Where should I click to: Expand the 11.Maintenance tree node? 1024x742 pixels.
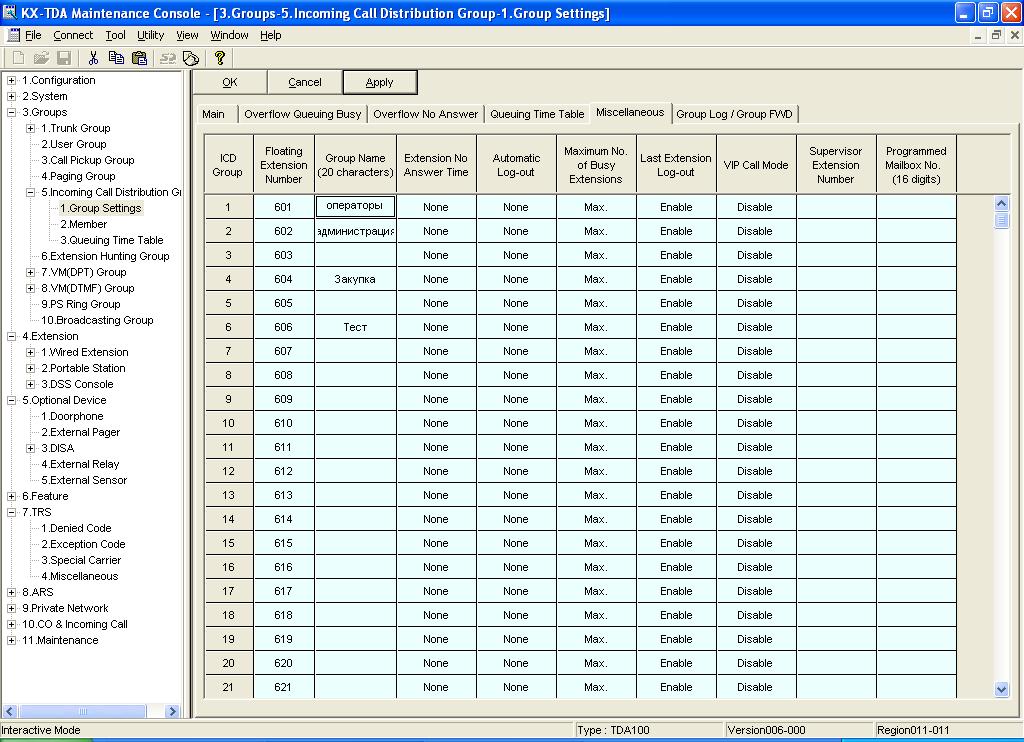point(11,640)
